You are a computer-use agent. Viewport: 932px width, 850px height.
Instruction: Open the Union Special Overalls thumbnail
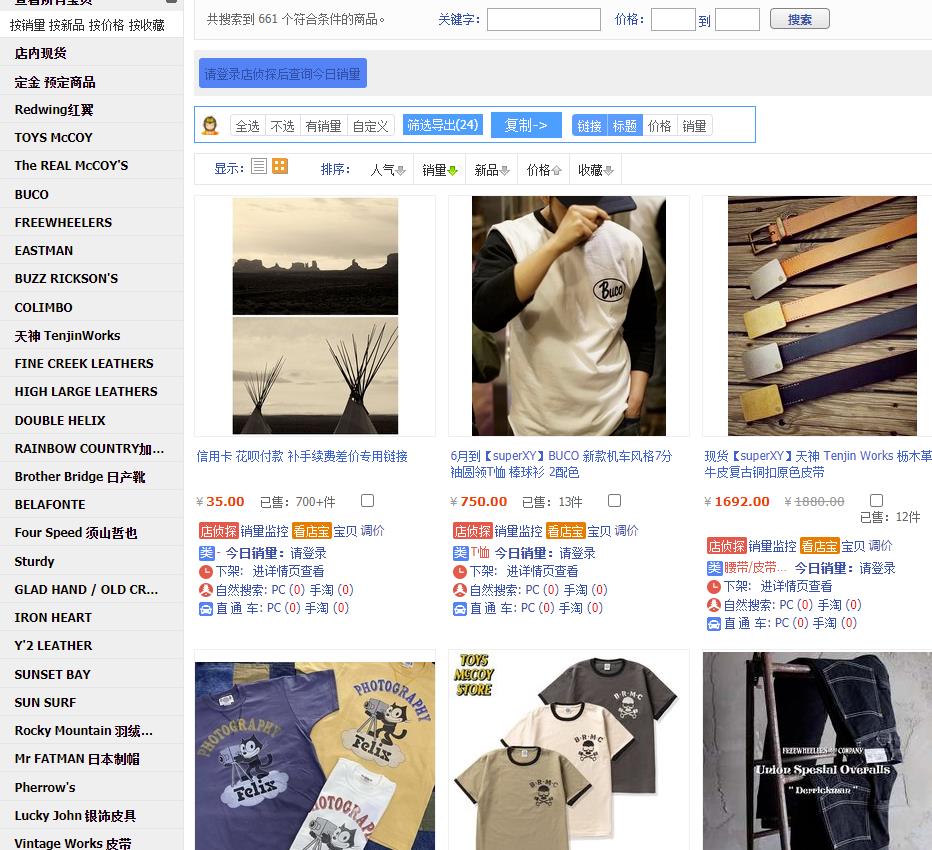point(817,751)
